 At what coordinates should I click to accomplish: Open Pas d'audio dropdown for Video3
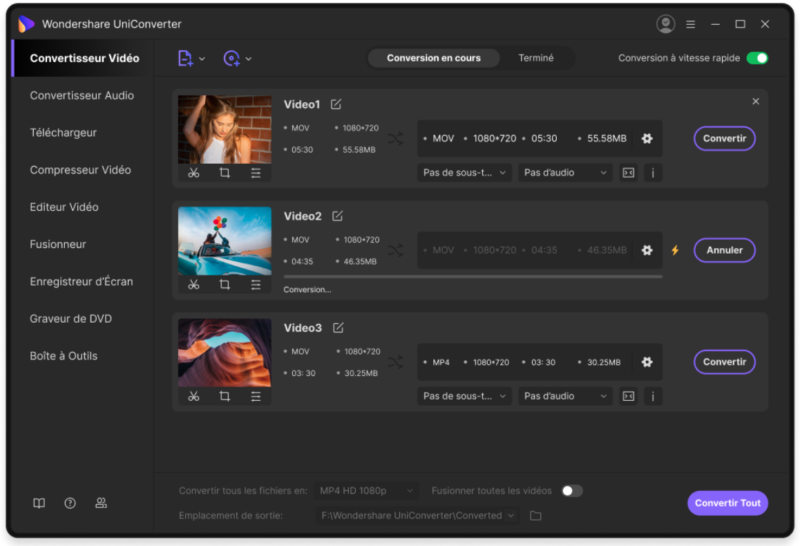(x=565, y=396)
